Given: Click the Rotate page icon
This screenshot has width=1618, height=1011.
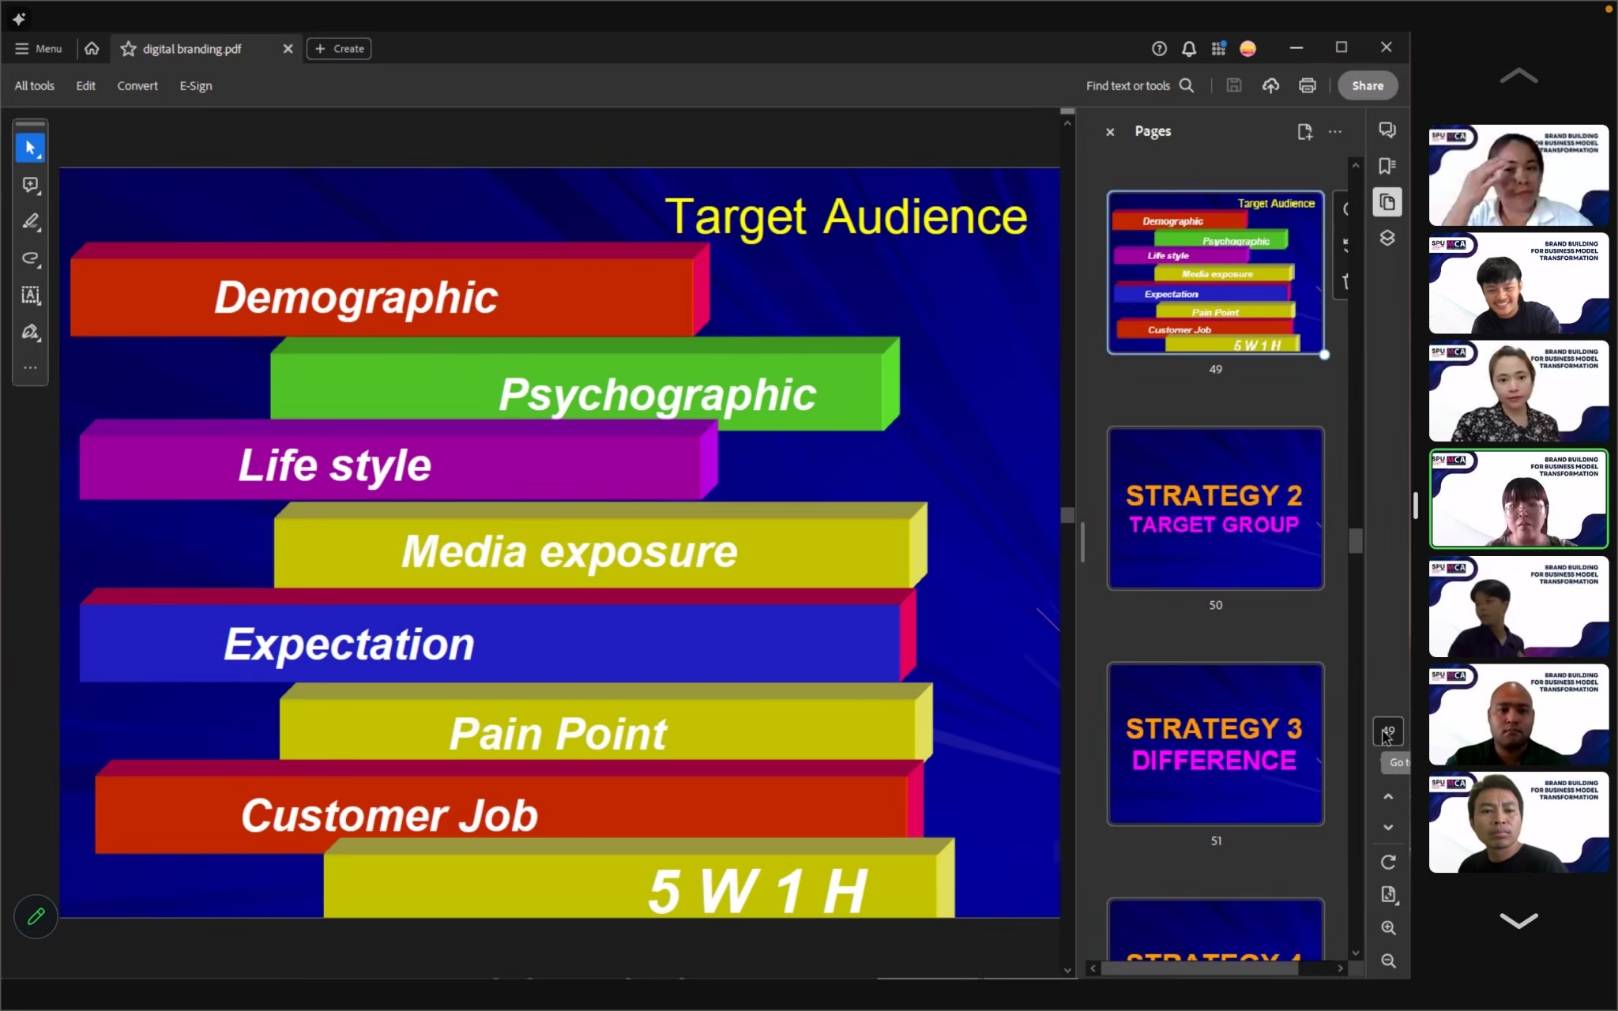Looking at the screenshot, I should pos(1388,862).
